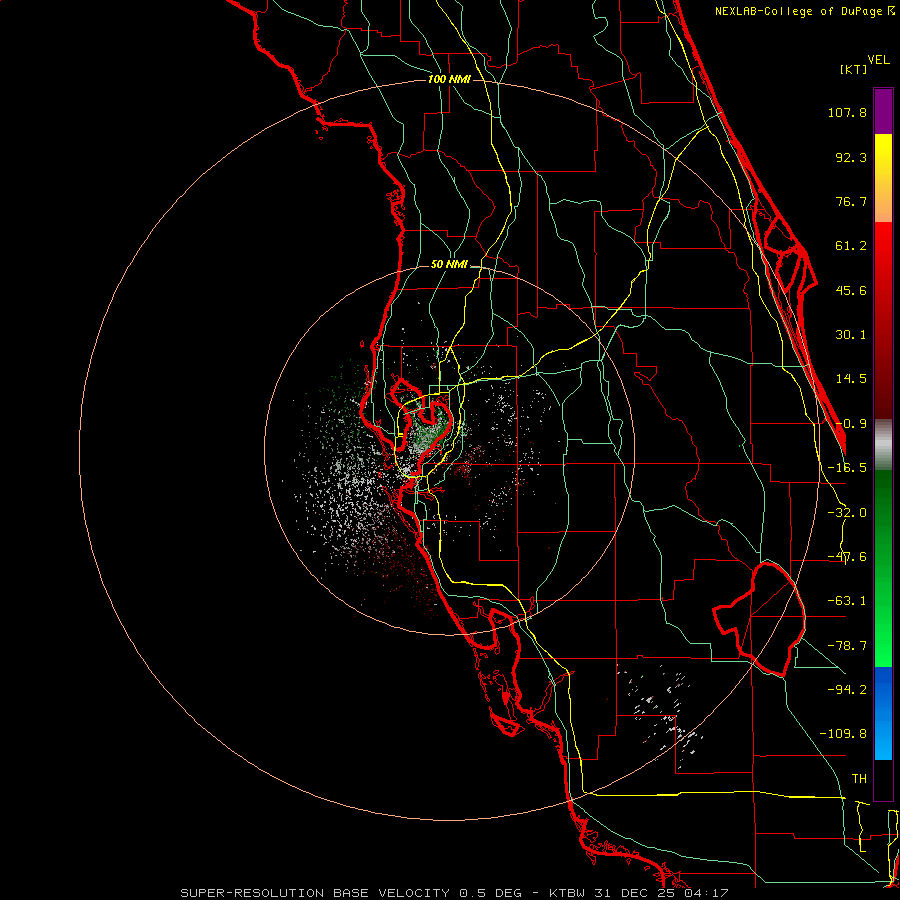
Task: Pick the blue segment of the color bar
Action: [x=883, y=713]
